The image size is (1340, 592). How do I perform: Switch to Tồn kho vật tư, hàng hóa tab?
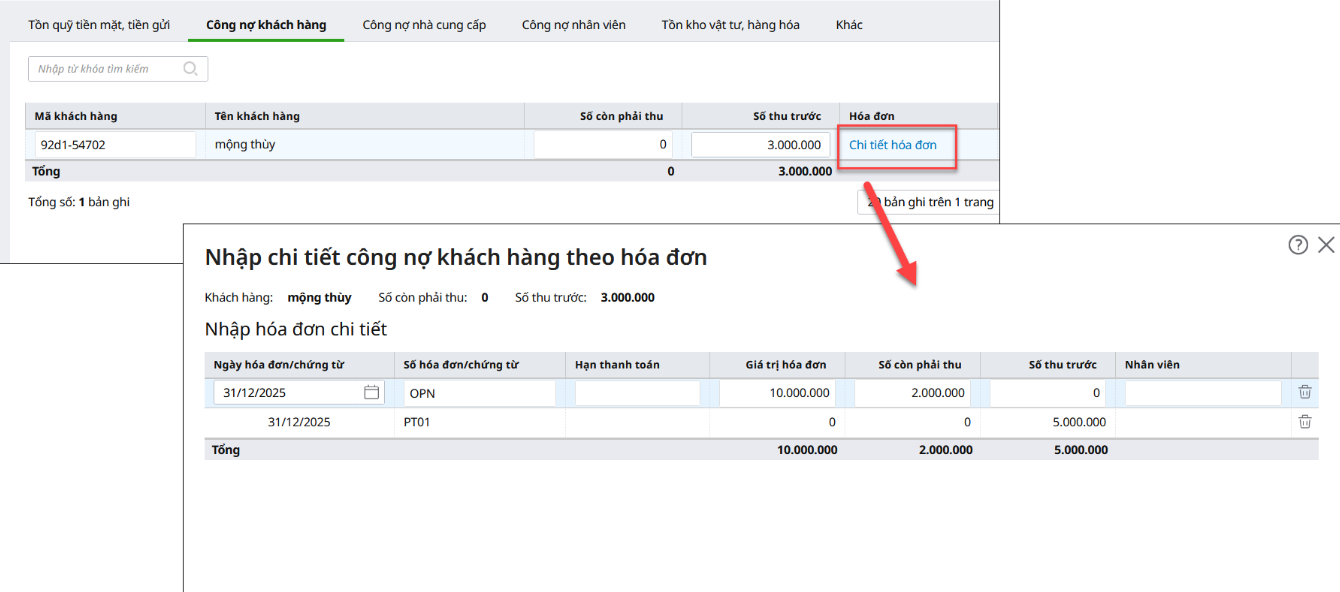730,24
